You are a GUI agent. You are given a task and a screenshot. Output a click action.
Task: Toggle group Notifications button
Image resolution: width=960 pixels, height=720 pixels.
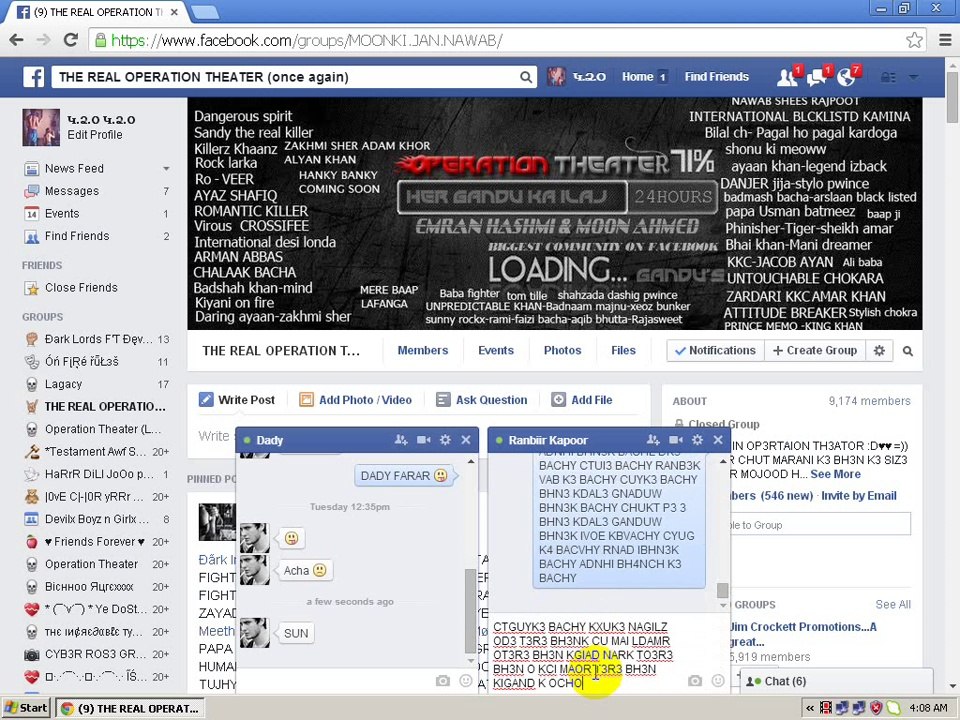pos(716,351)
